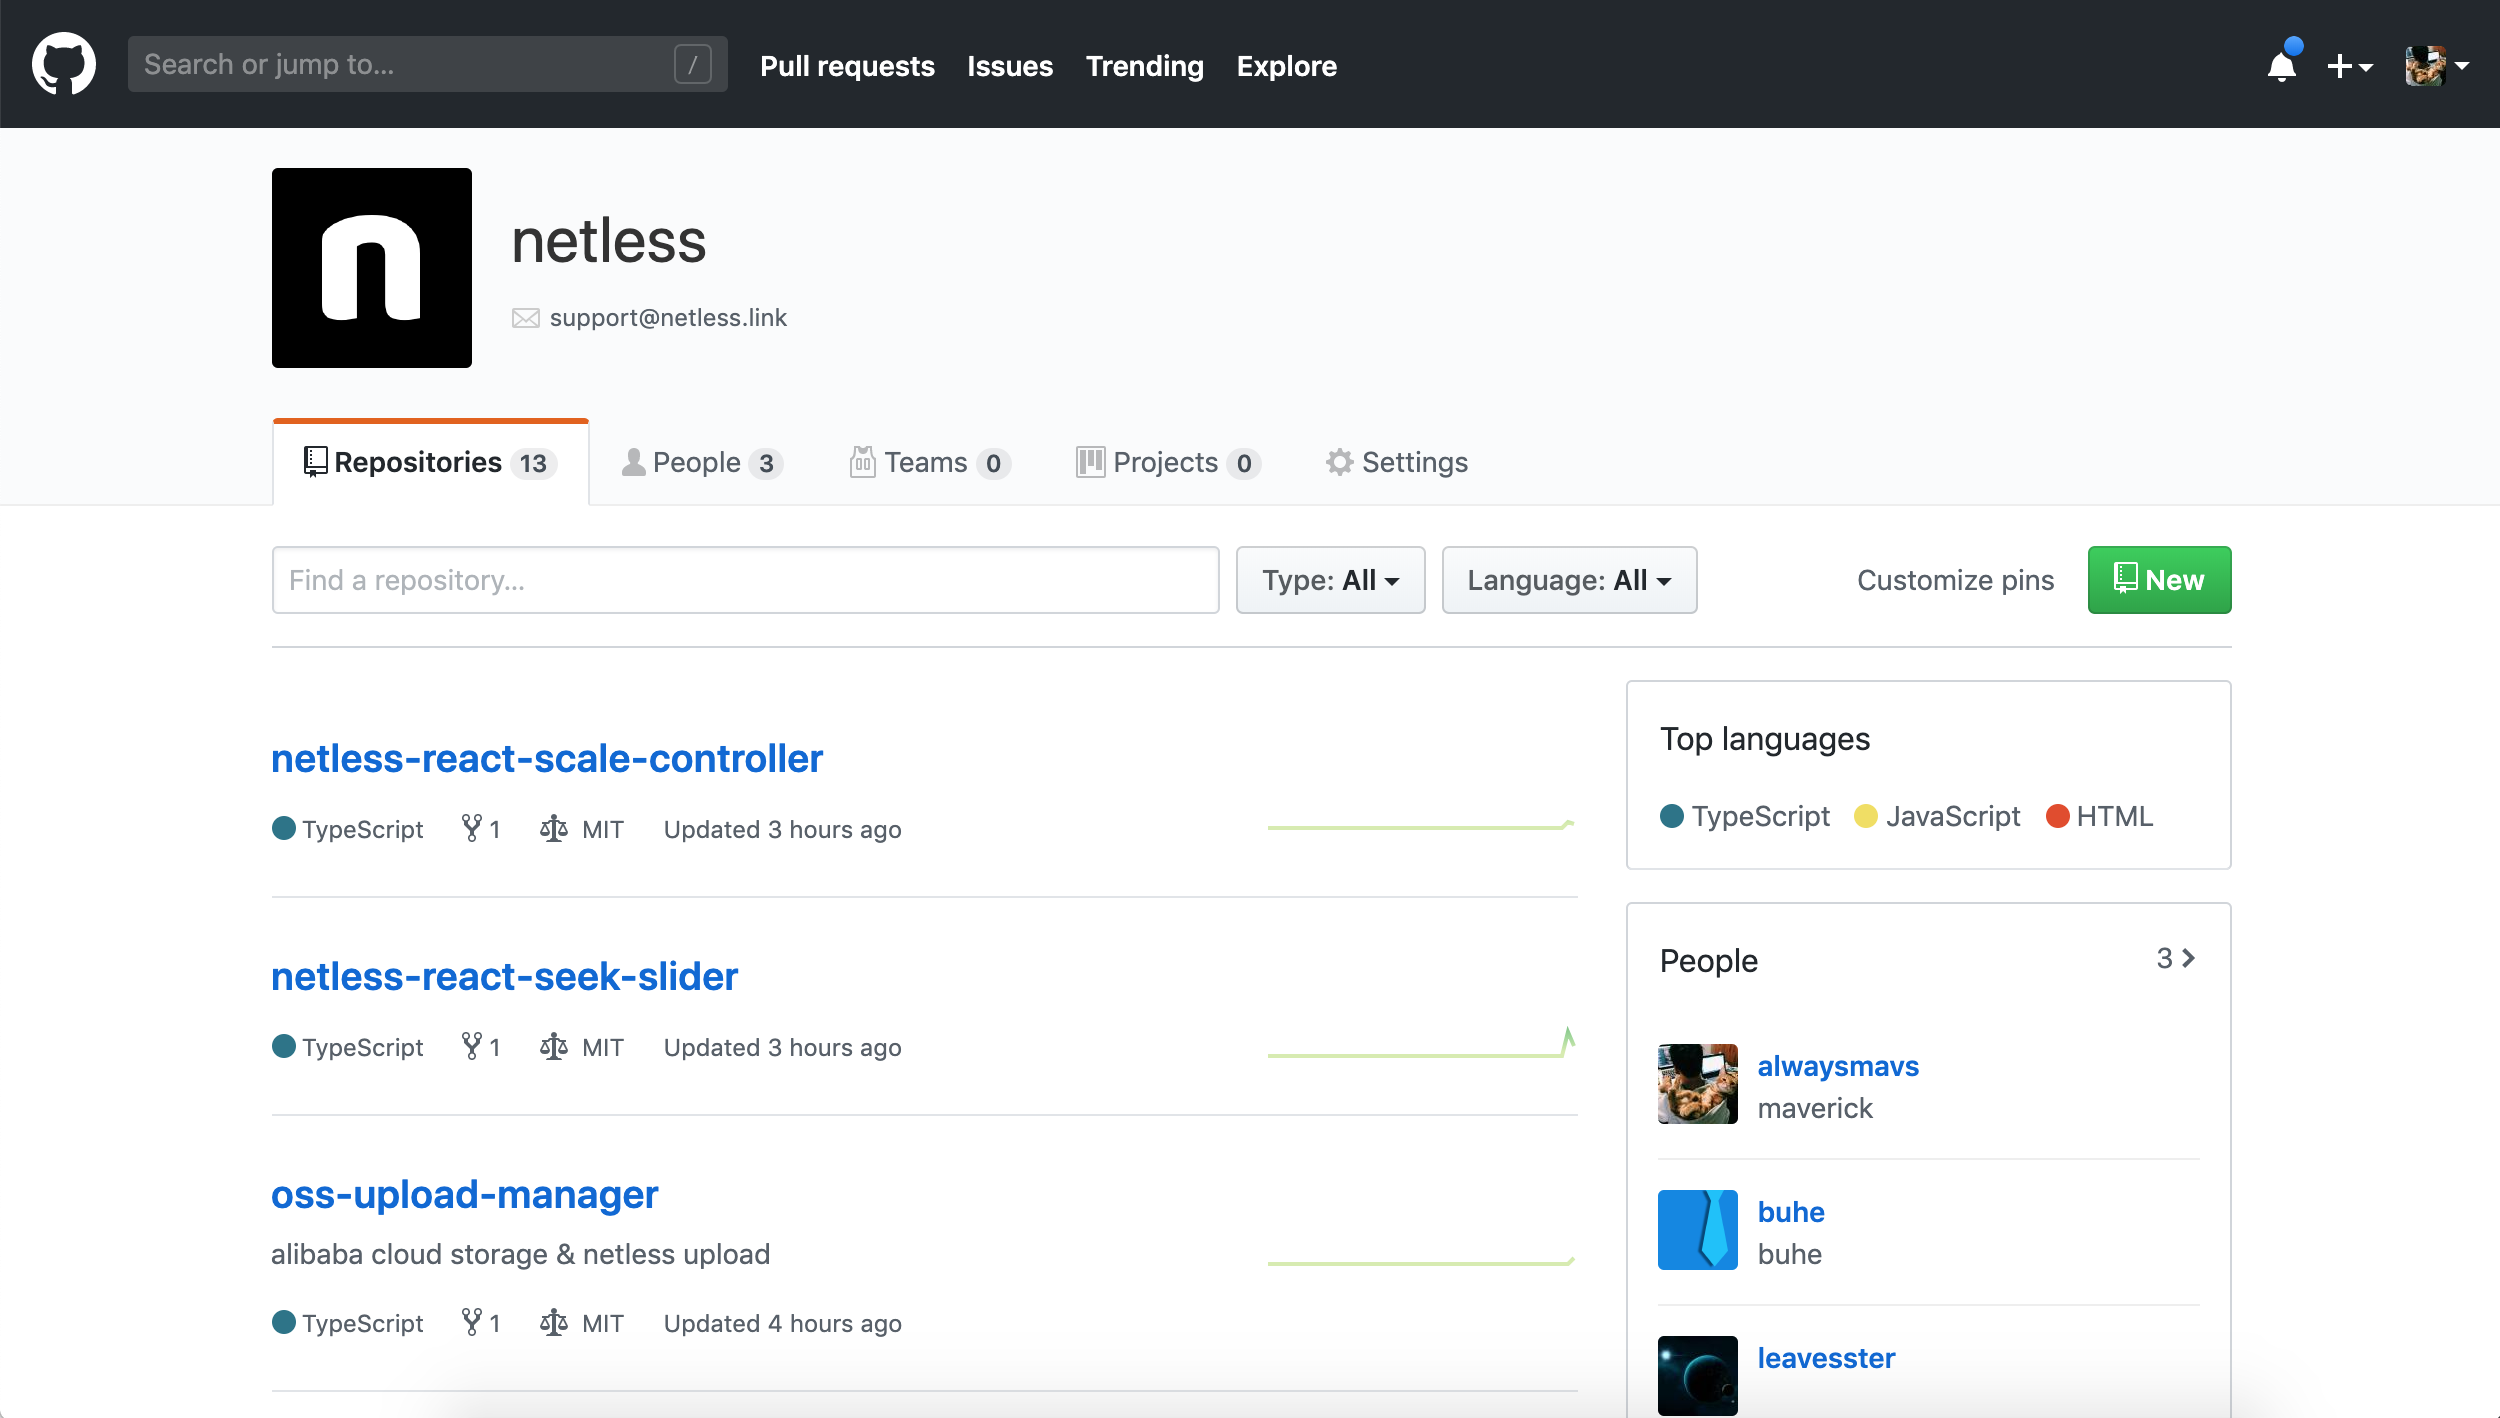Click MIT license scale icon for oss-upload-manager
The image size is (2500, 1418).
tap(554, 1323)
